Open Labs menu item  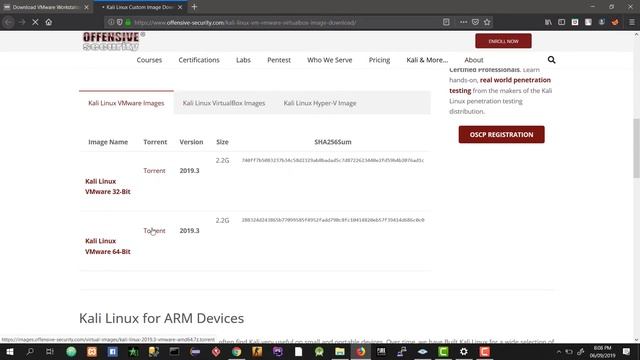pos(243,60)
